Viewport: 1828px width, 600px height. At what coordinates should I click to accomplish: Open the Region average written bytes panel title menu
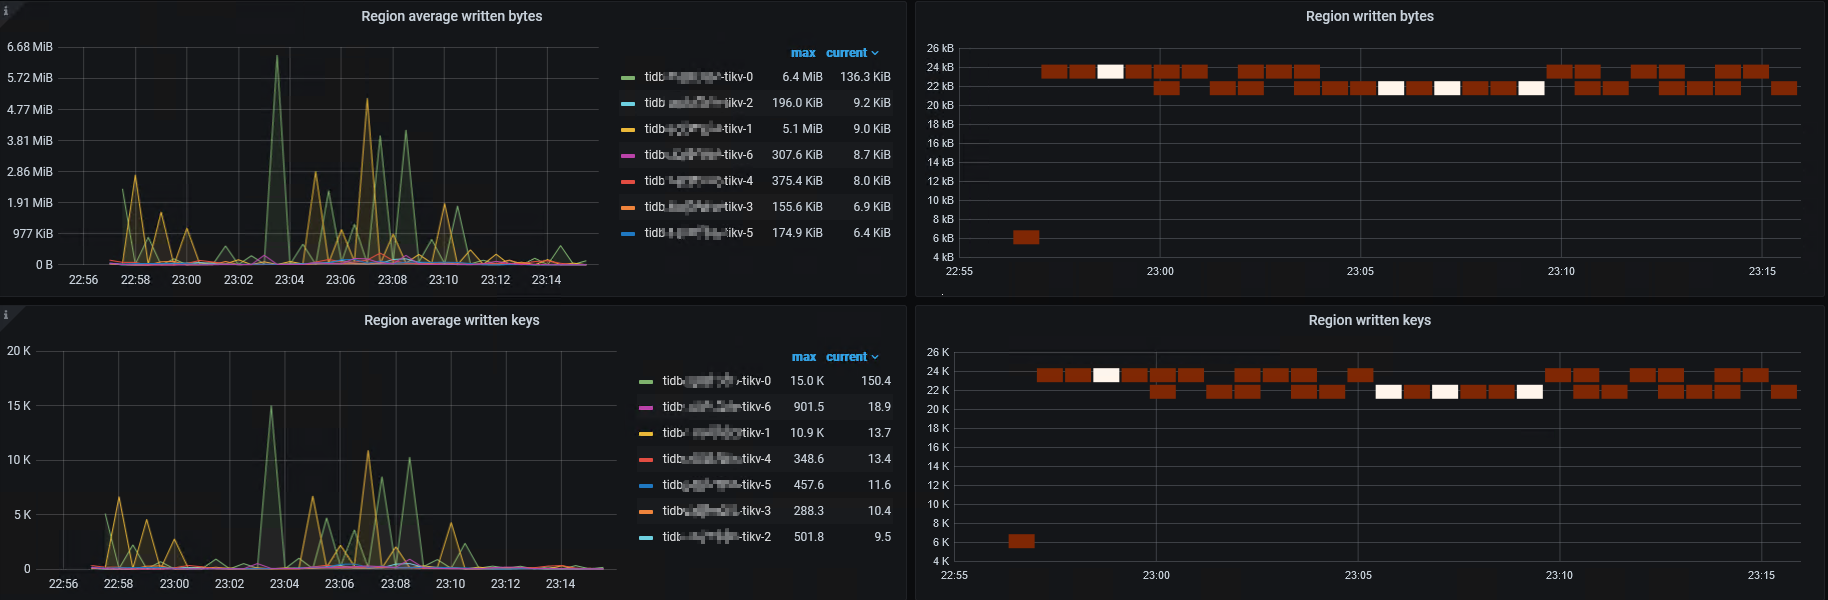coord(452,16)
